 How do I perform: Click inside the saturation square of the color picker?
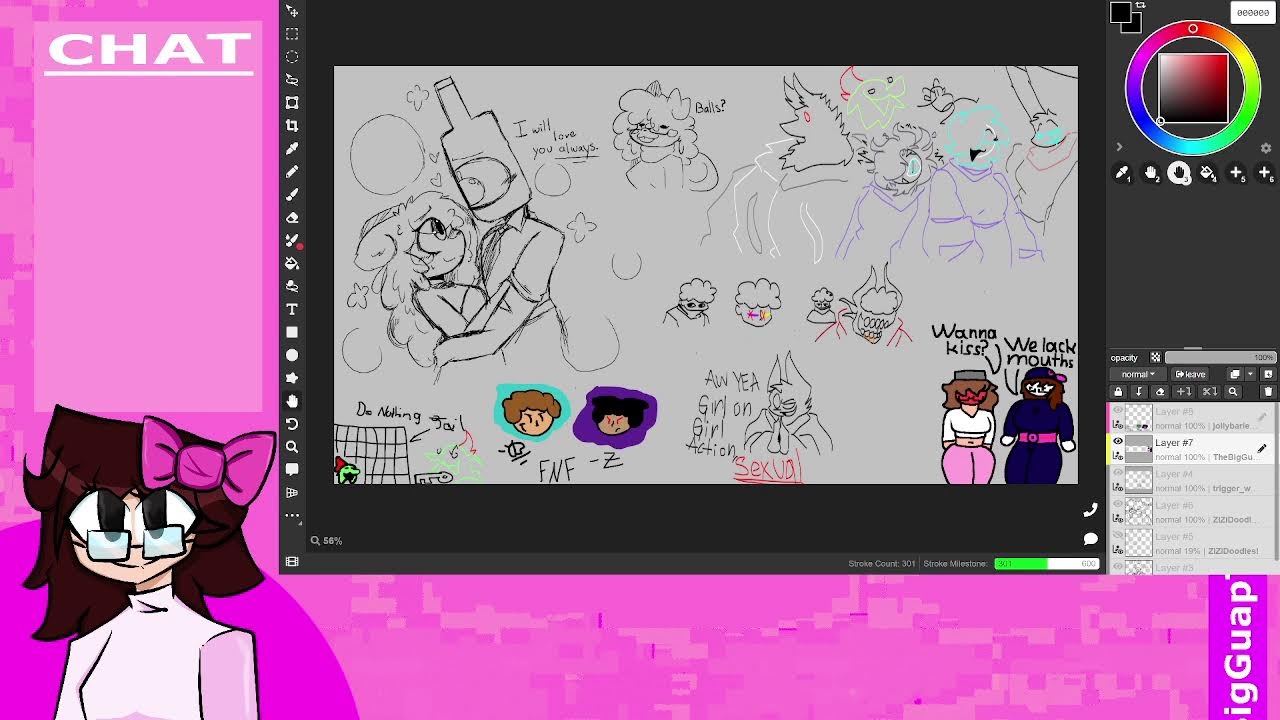pos(1193,88)
